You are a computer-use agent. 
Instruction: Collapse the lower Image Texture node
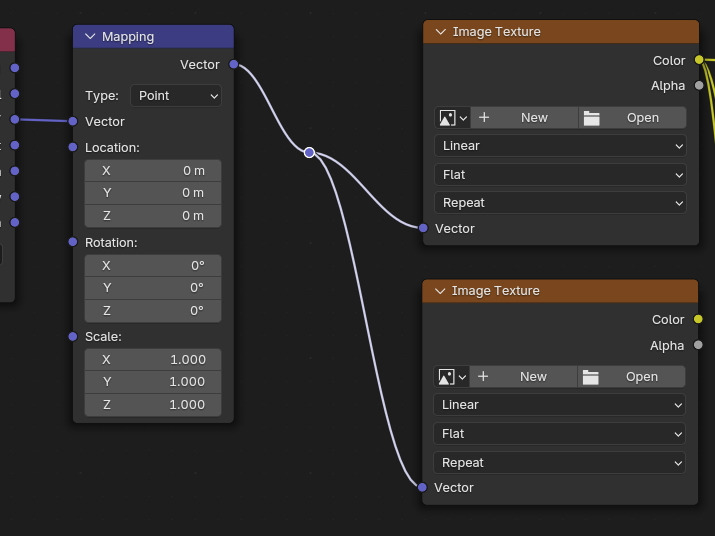coord(440,291)
